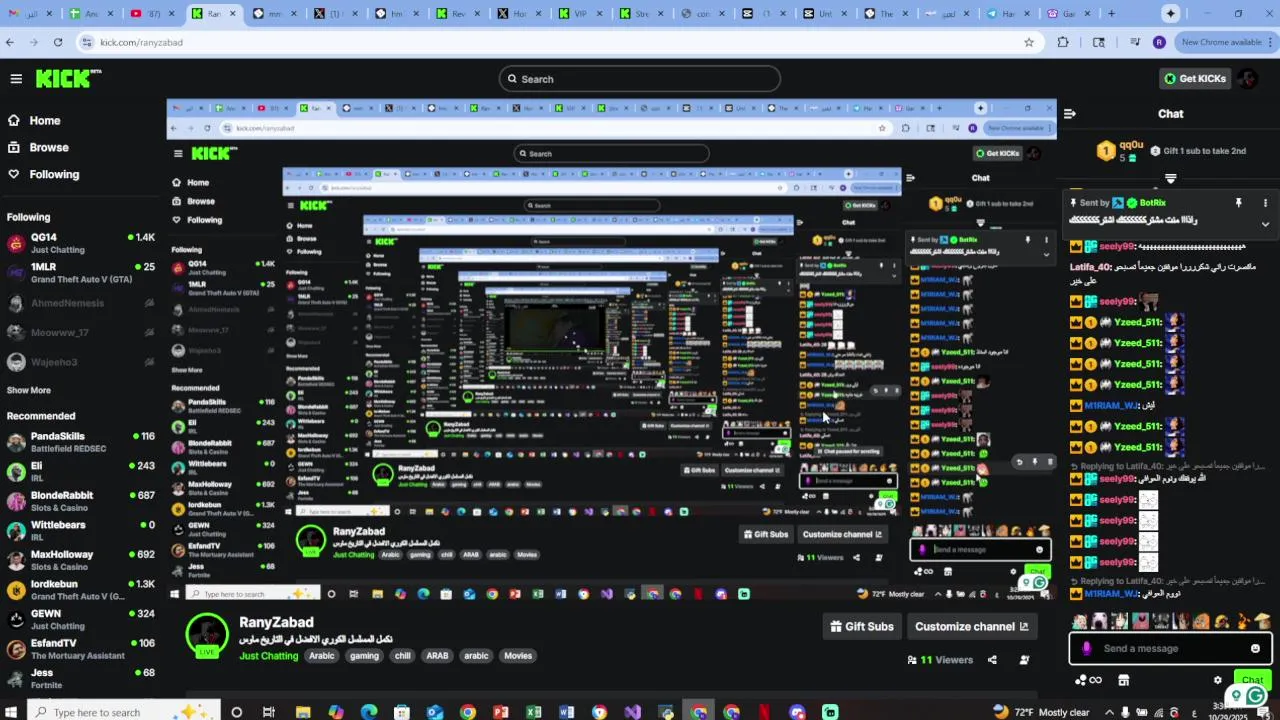Bookmark this page with star icon
This screenshot has height=720, width=1280.
1029,42
